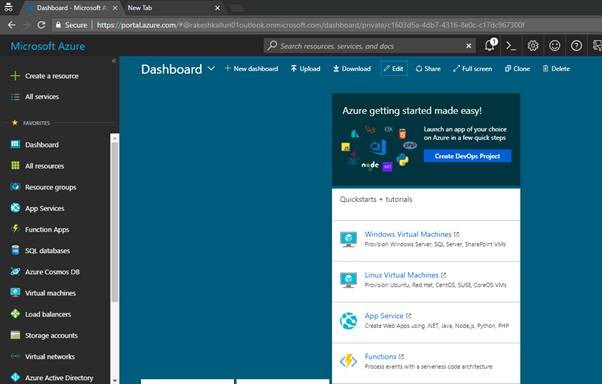Select Storage accounts text in sidebar
The width and height of the screenshot is (602, 384).
coord(51,335)
